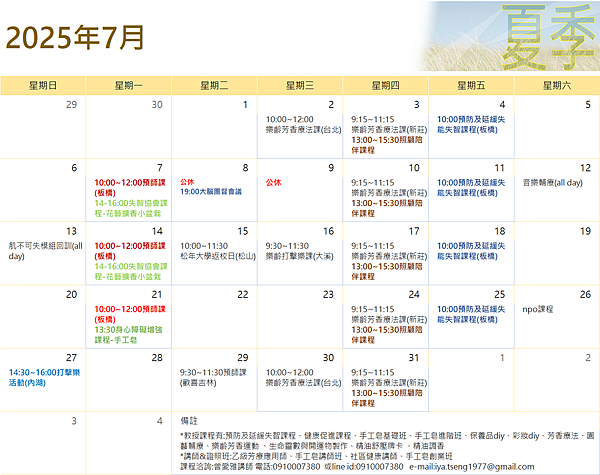
Task: Open the 板橋 dementia prevention course on July 25
Action: click(x=471, y=314)
